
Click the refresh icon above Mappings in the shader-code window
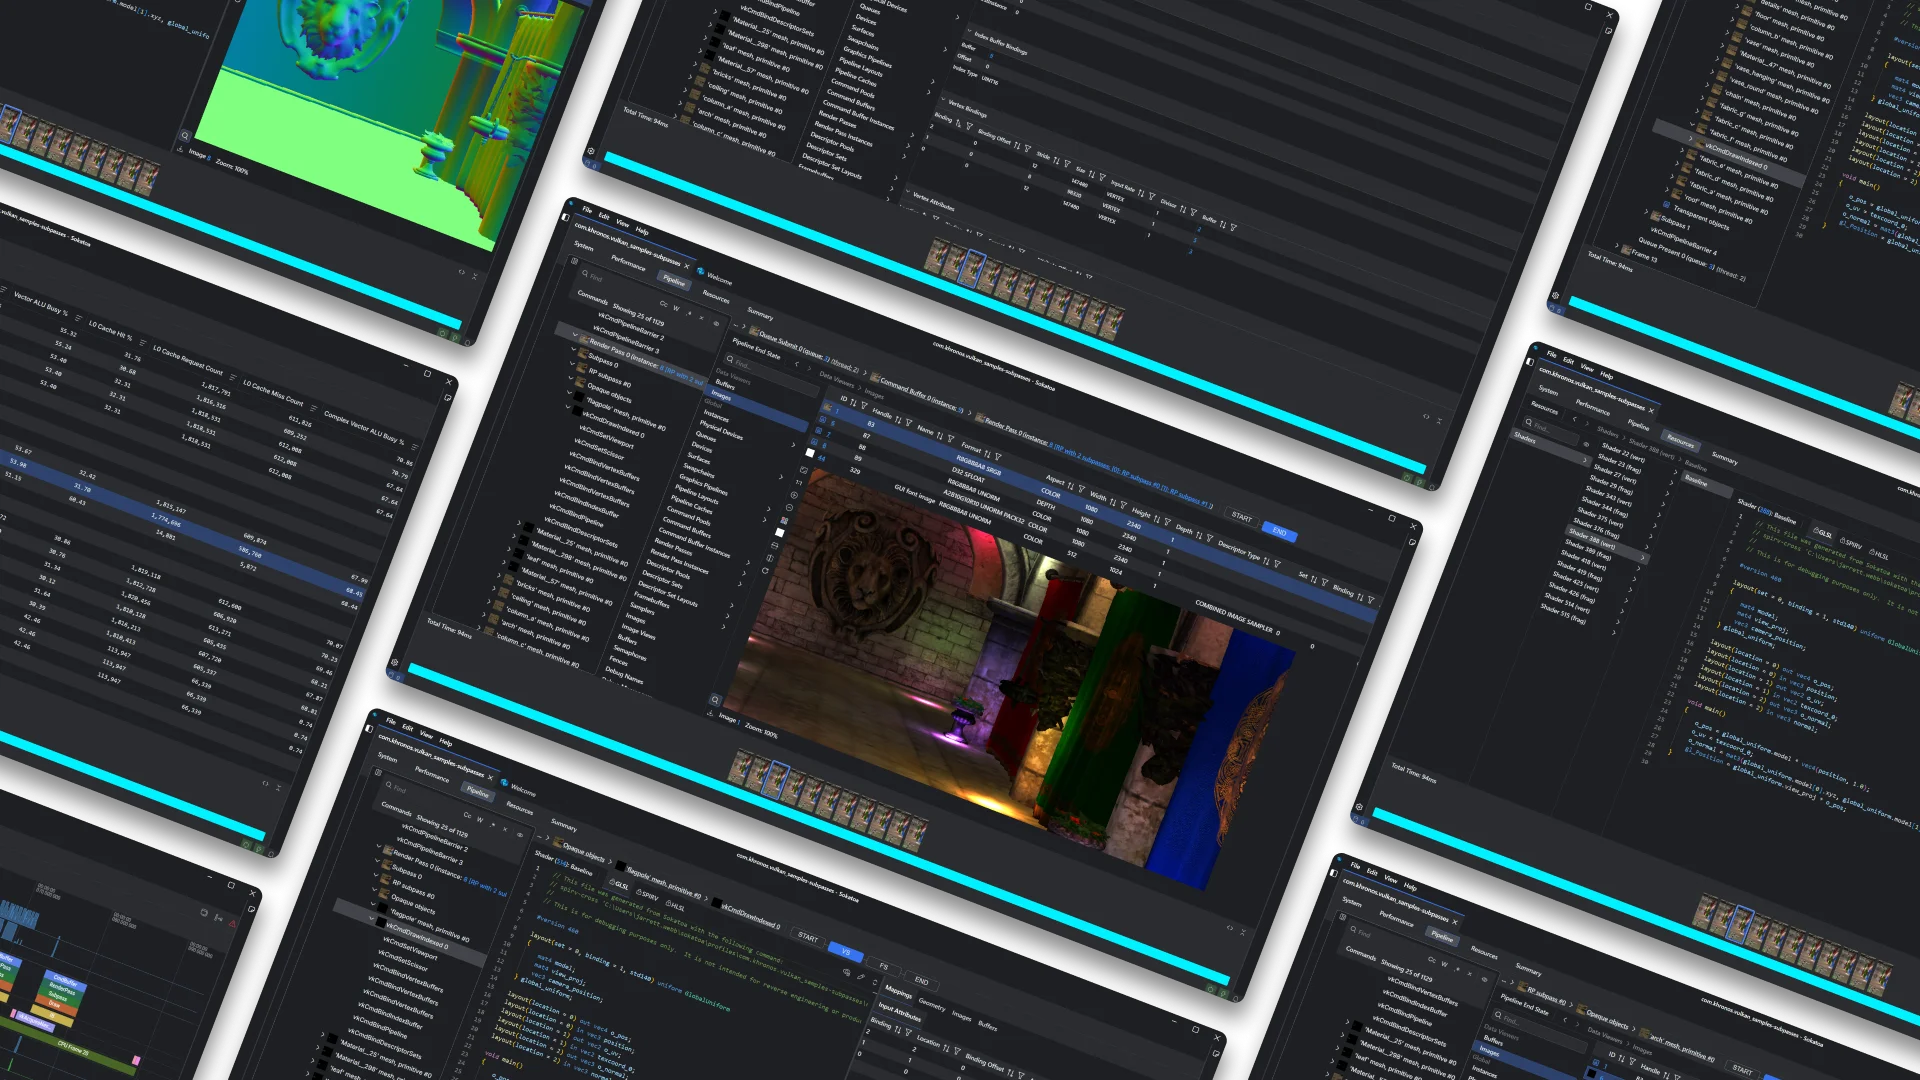(875, 982)
